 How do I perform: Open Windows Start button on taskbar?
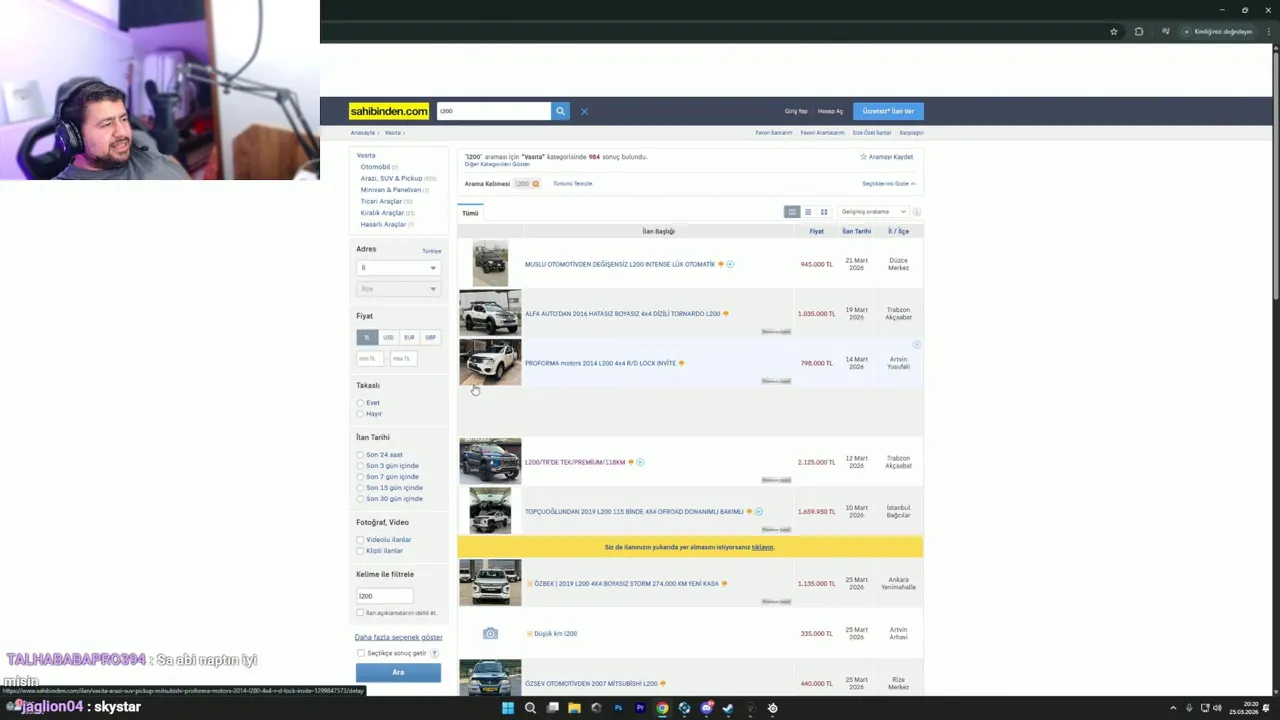click(508, 708)
